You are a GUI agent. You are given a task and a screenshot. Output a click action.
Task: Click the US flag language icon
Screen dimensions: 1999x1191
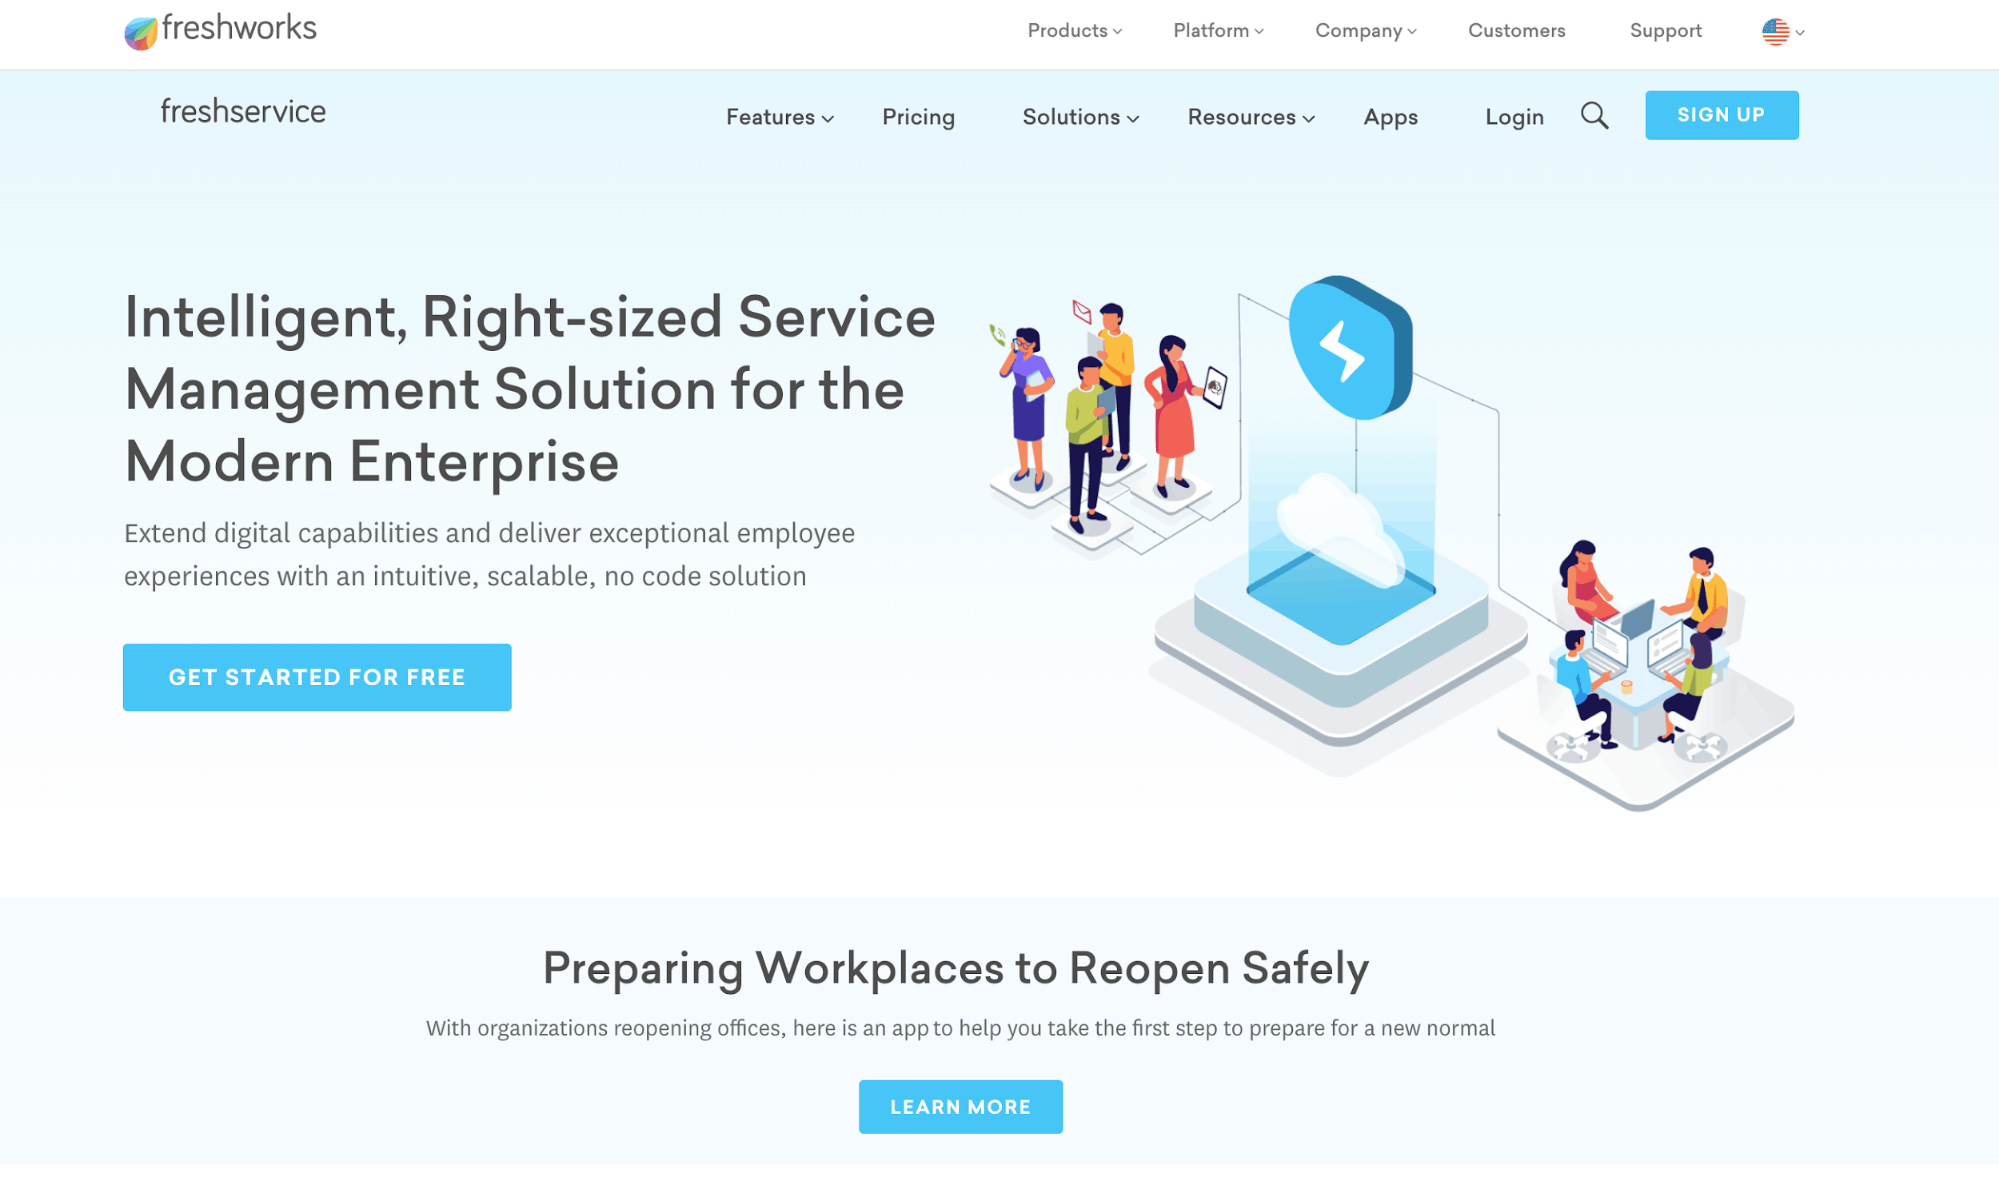click(1775, 32)
